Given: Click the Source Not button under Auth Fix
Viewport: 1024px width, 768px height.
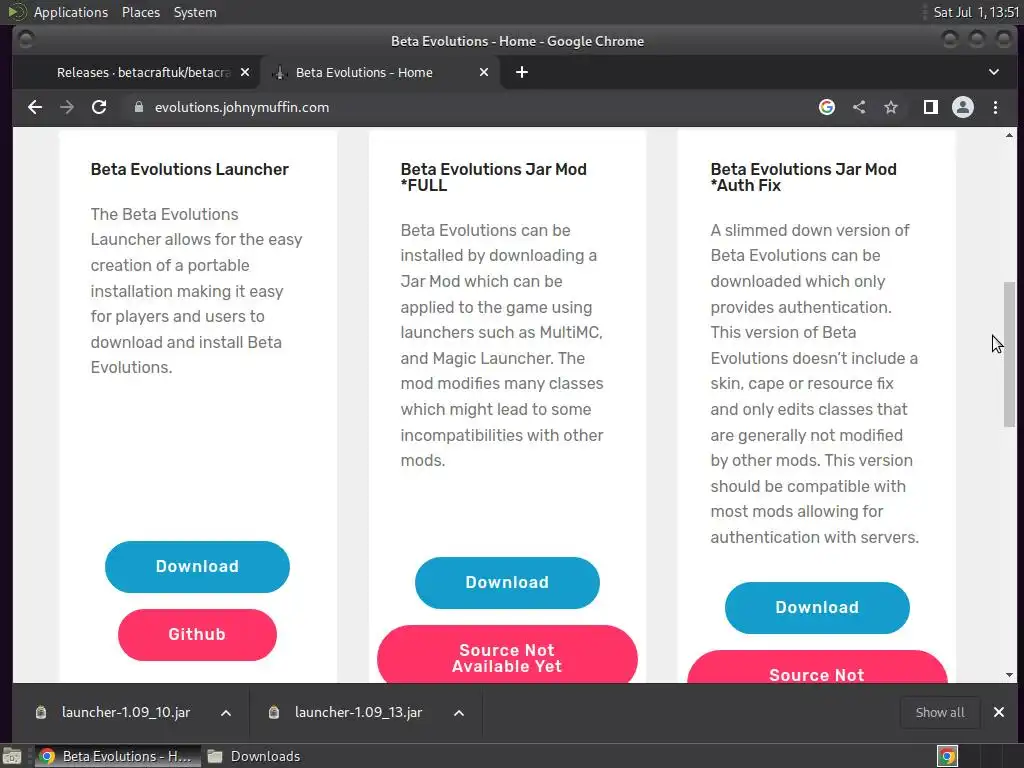Looking at the screenshot, I should 817,668.
